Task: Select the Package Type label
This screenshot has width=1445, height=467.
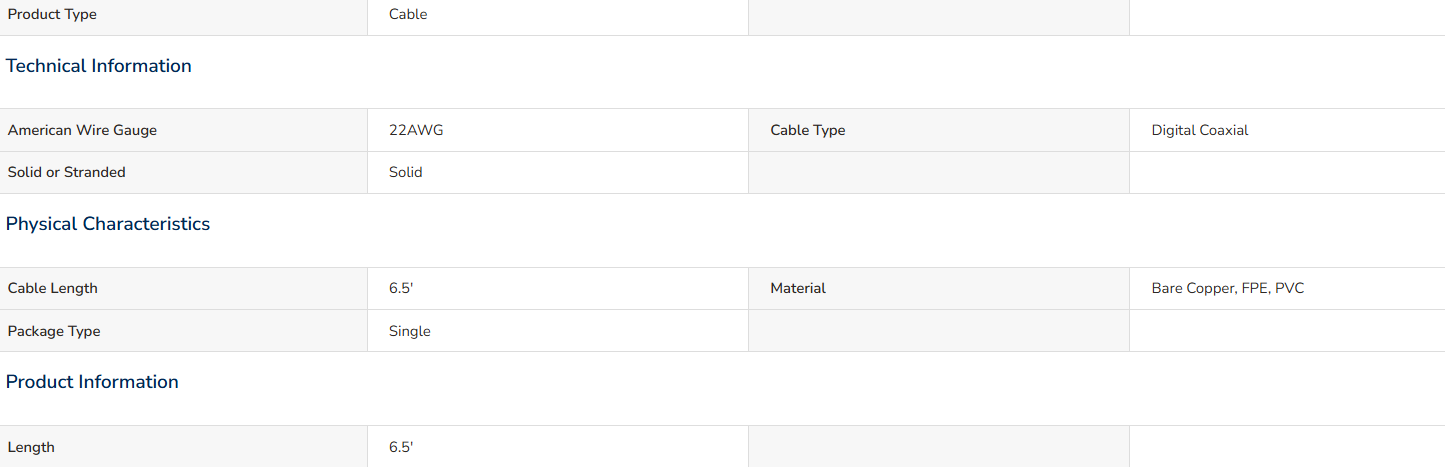Action: coord(54,331)
